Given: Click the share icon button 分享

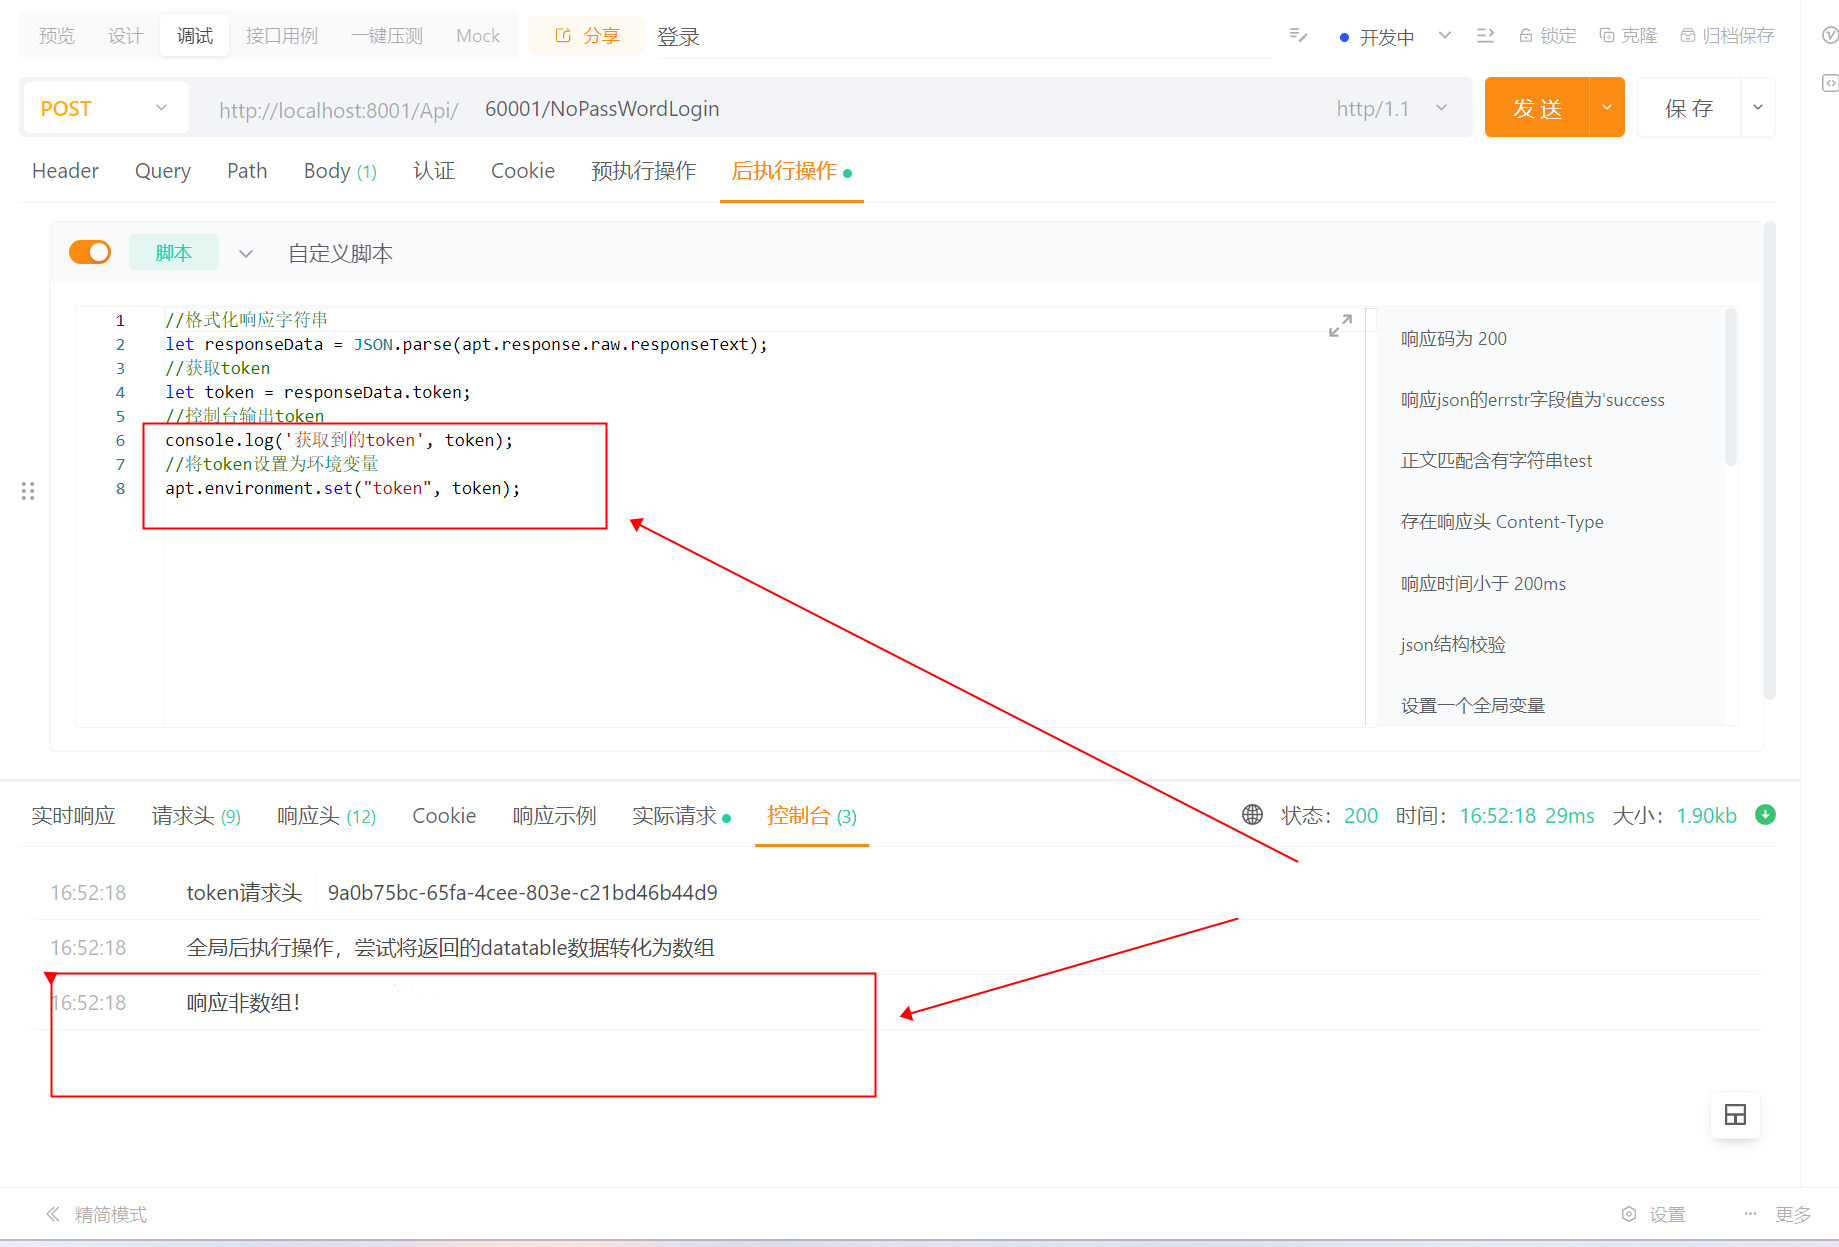Looking at the screenshot, I should point(587,36).
